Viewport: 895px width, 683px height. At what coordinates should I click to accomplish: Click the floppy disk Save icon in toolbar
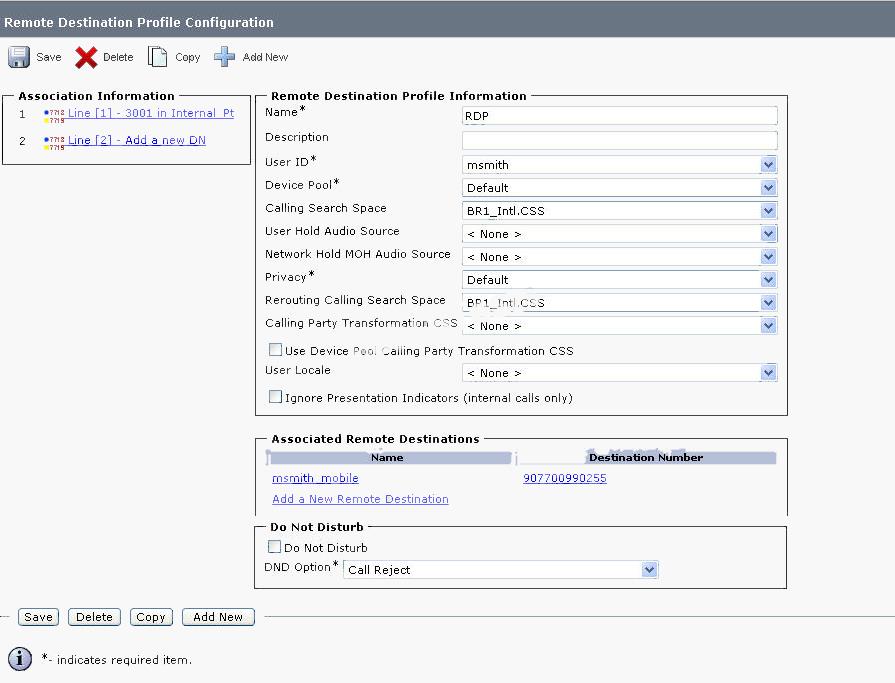coord(18,57)
